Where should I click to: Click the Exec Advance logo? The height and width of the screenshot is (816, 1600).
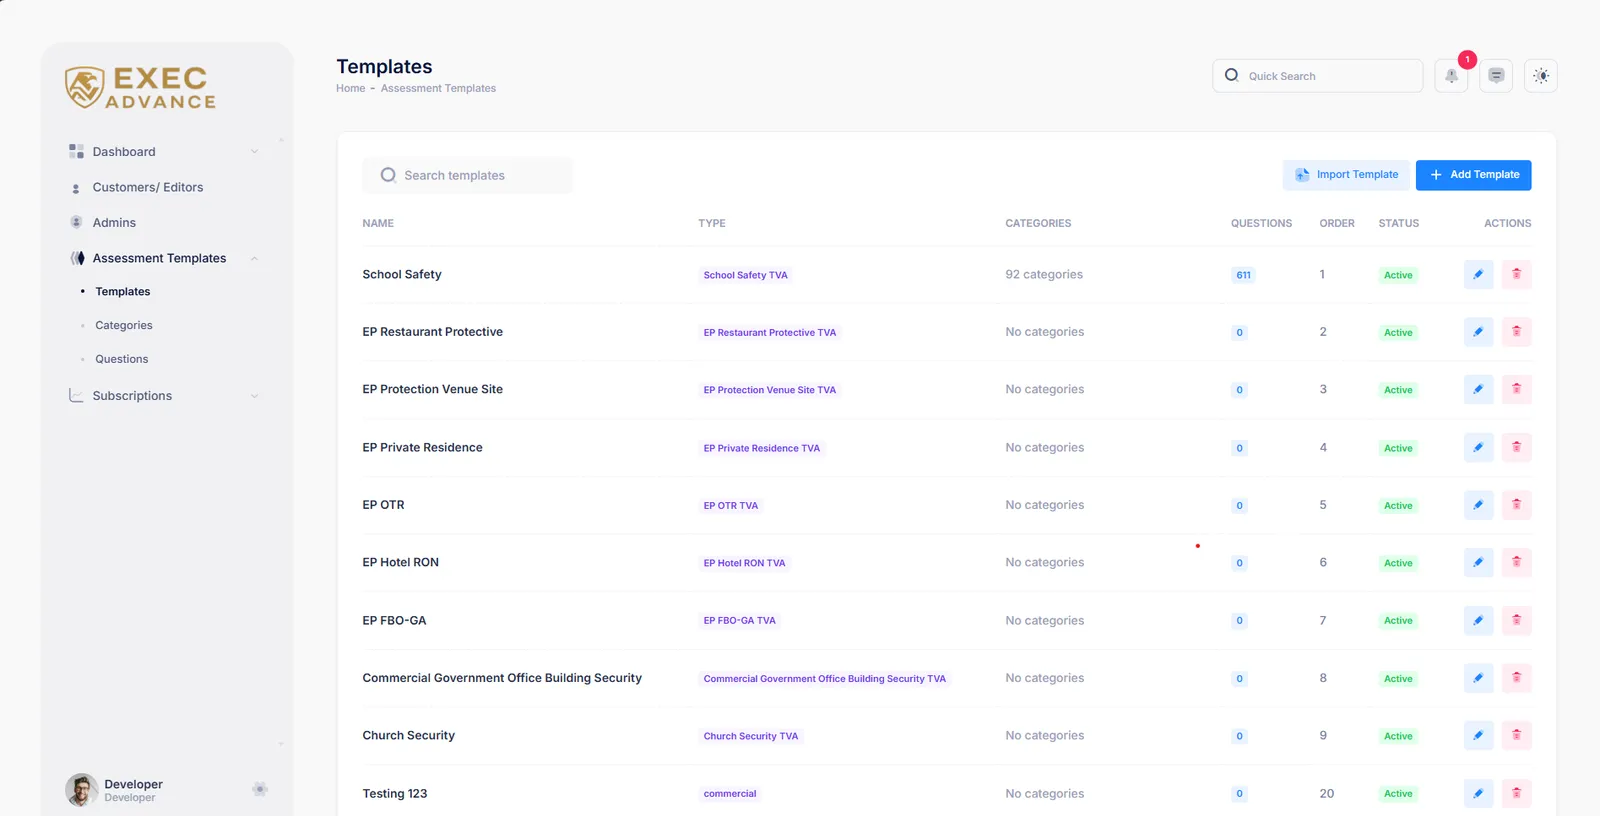[141, 88]
